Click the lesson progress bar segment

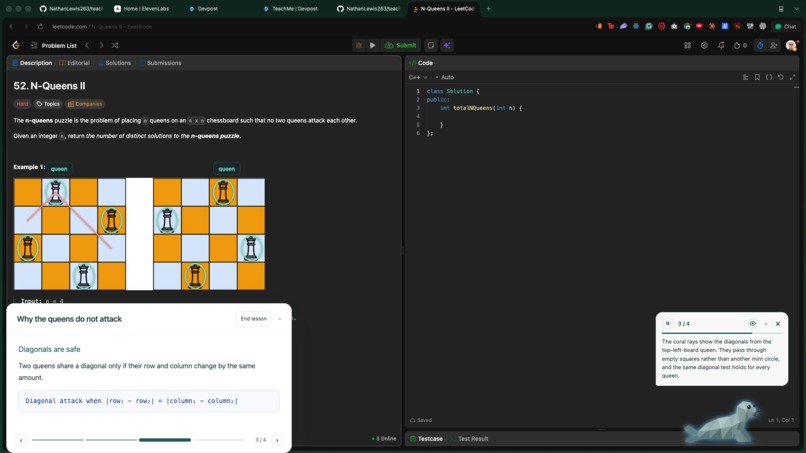[x=164, y=440]
